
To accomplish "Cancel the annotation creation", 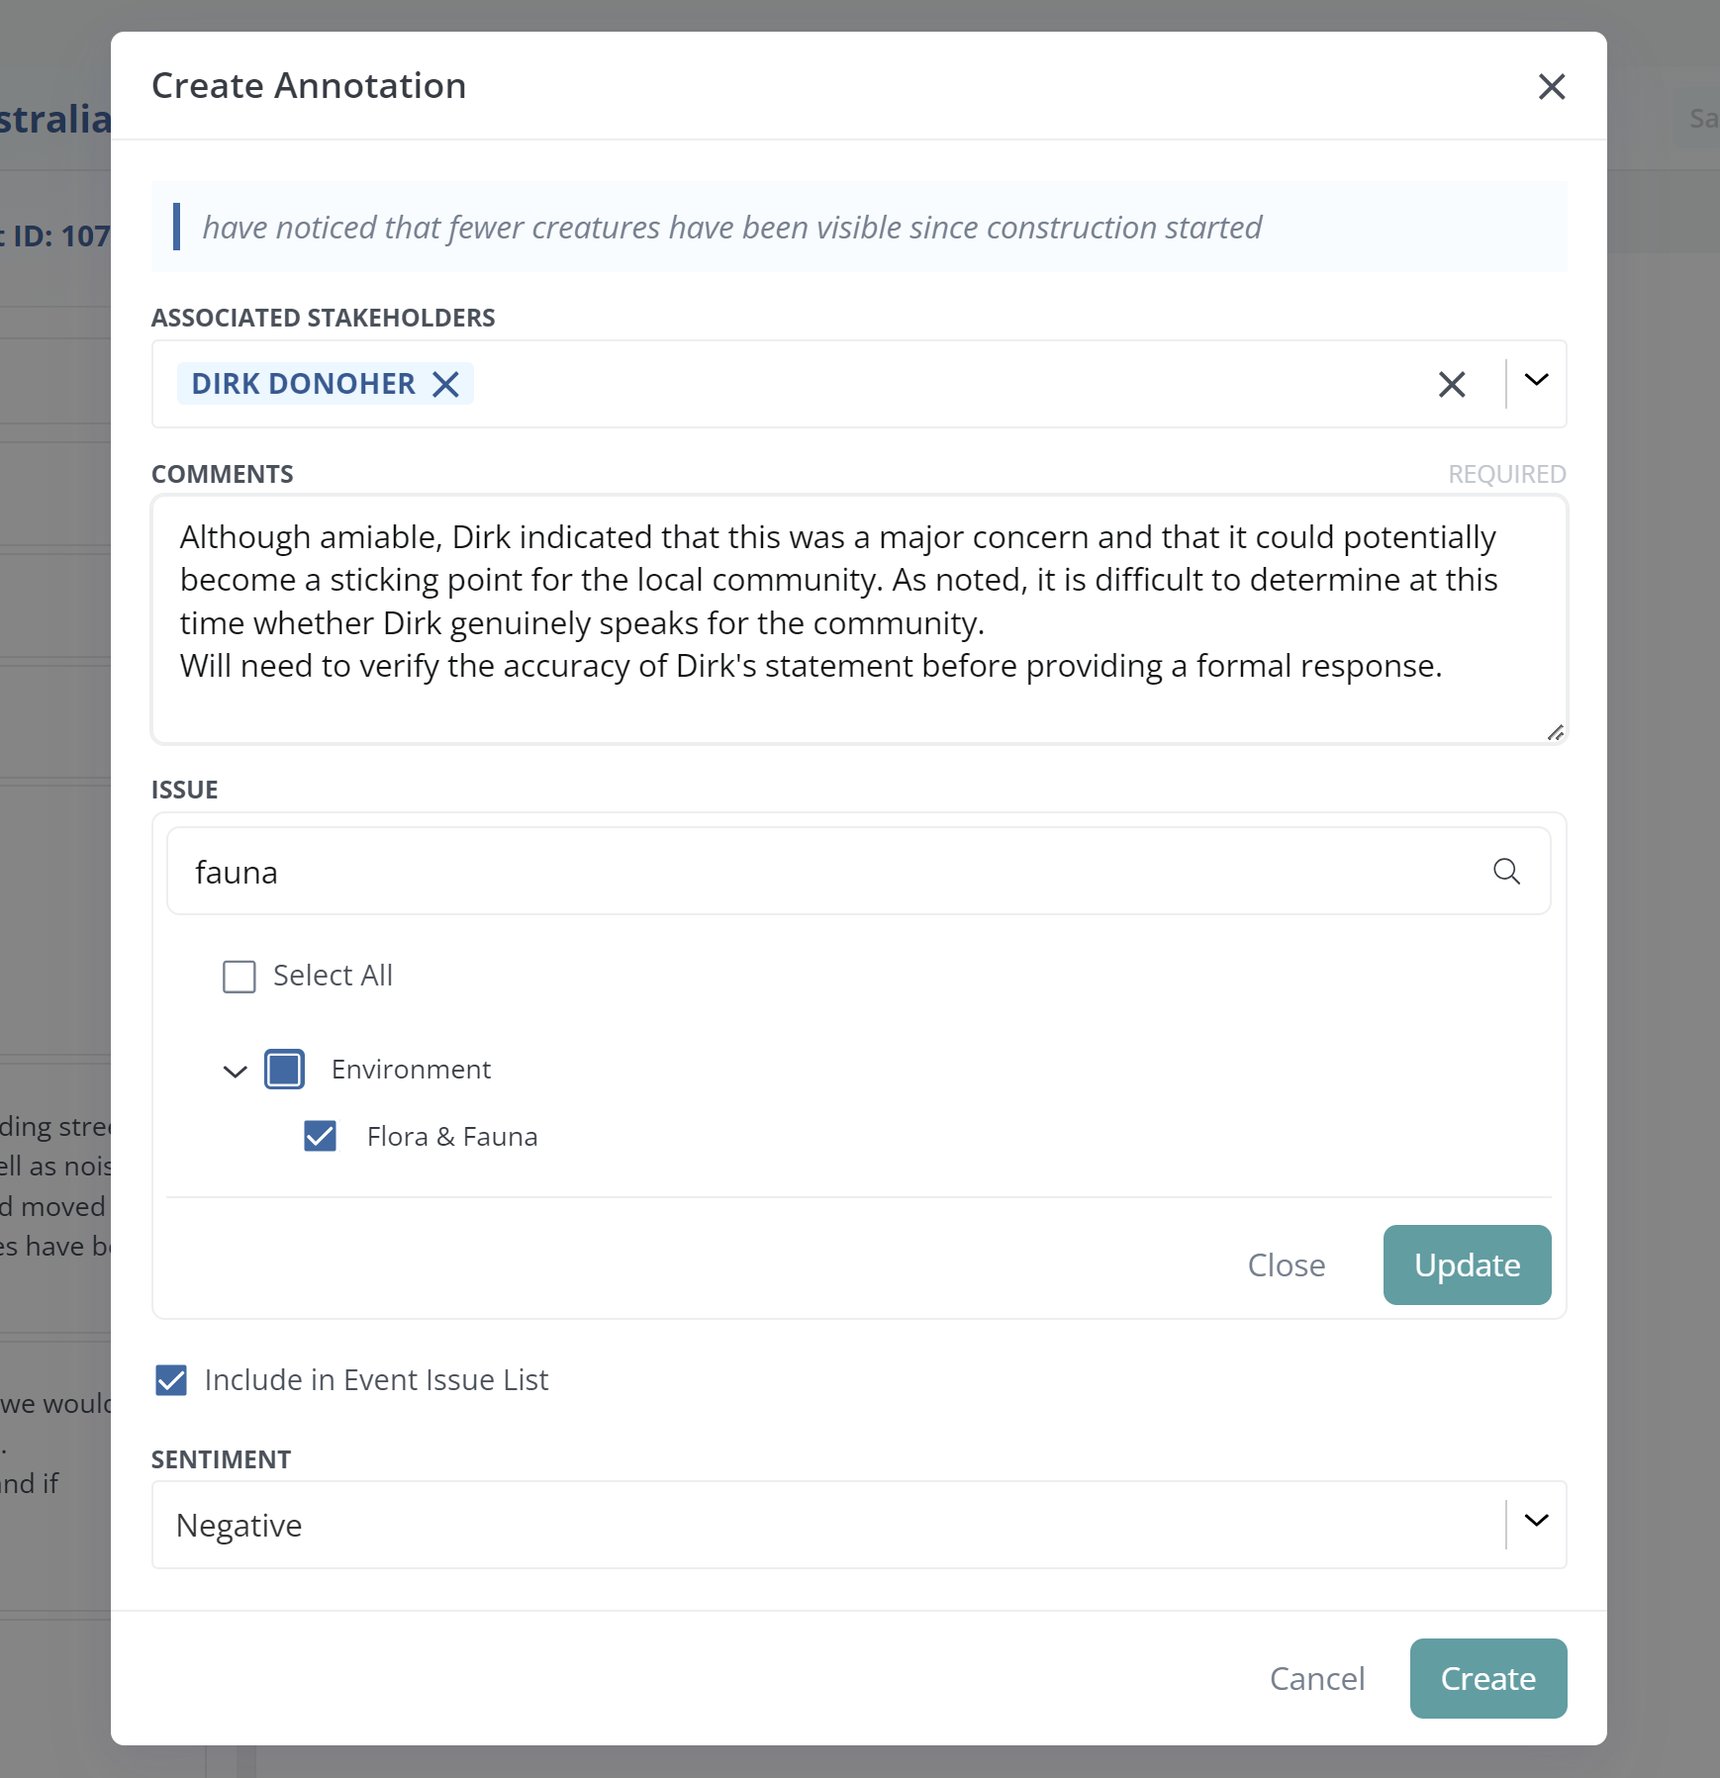I will (1316, 1678).
